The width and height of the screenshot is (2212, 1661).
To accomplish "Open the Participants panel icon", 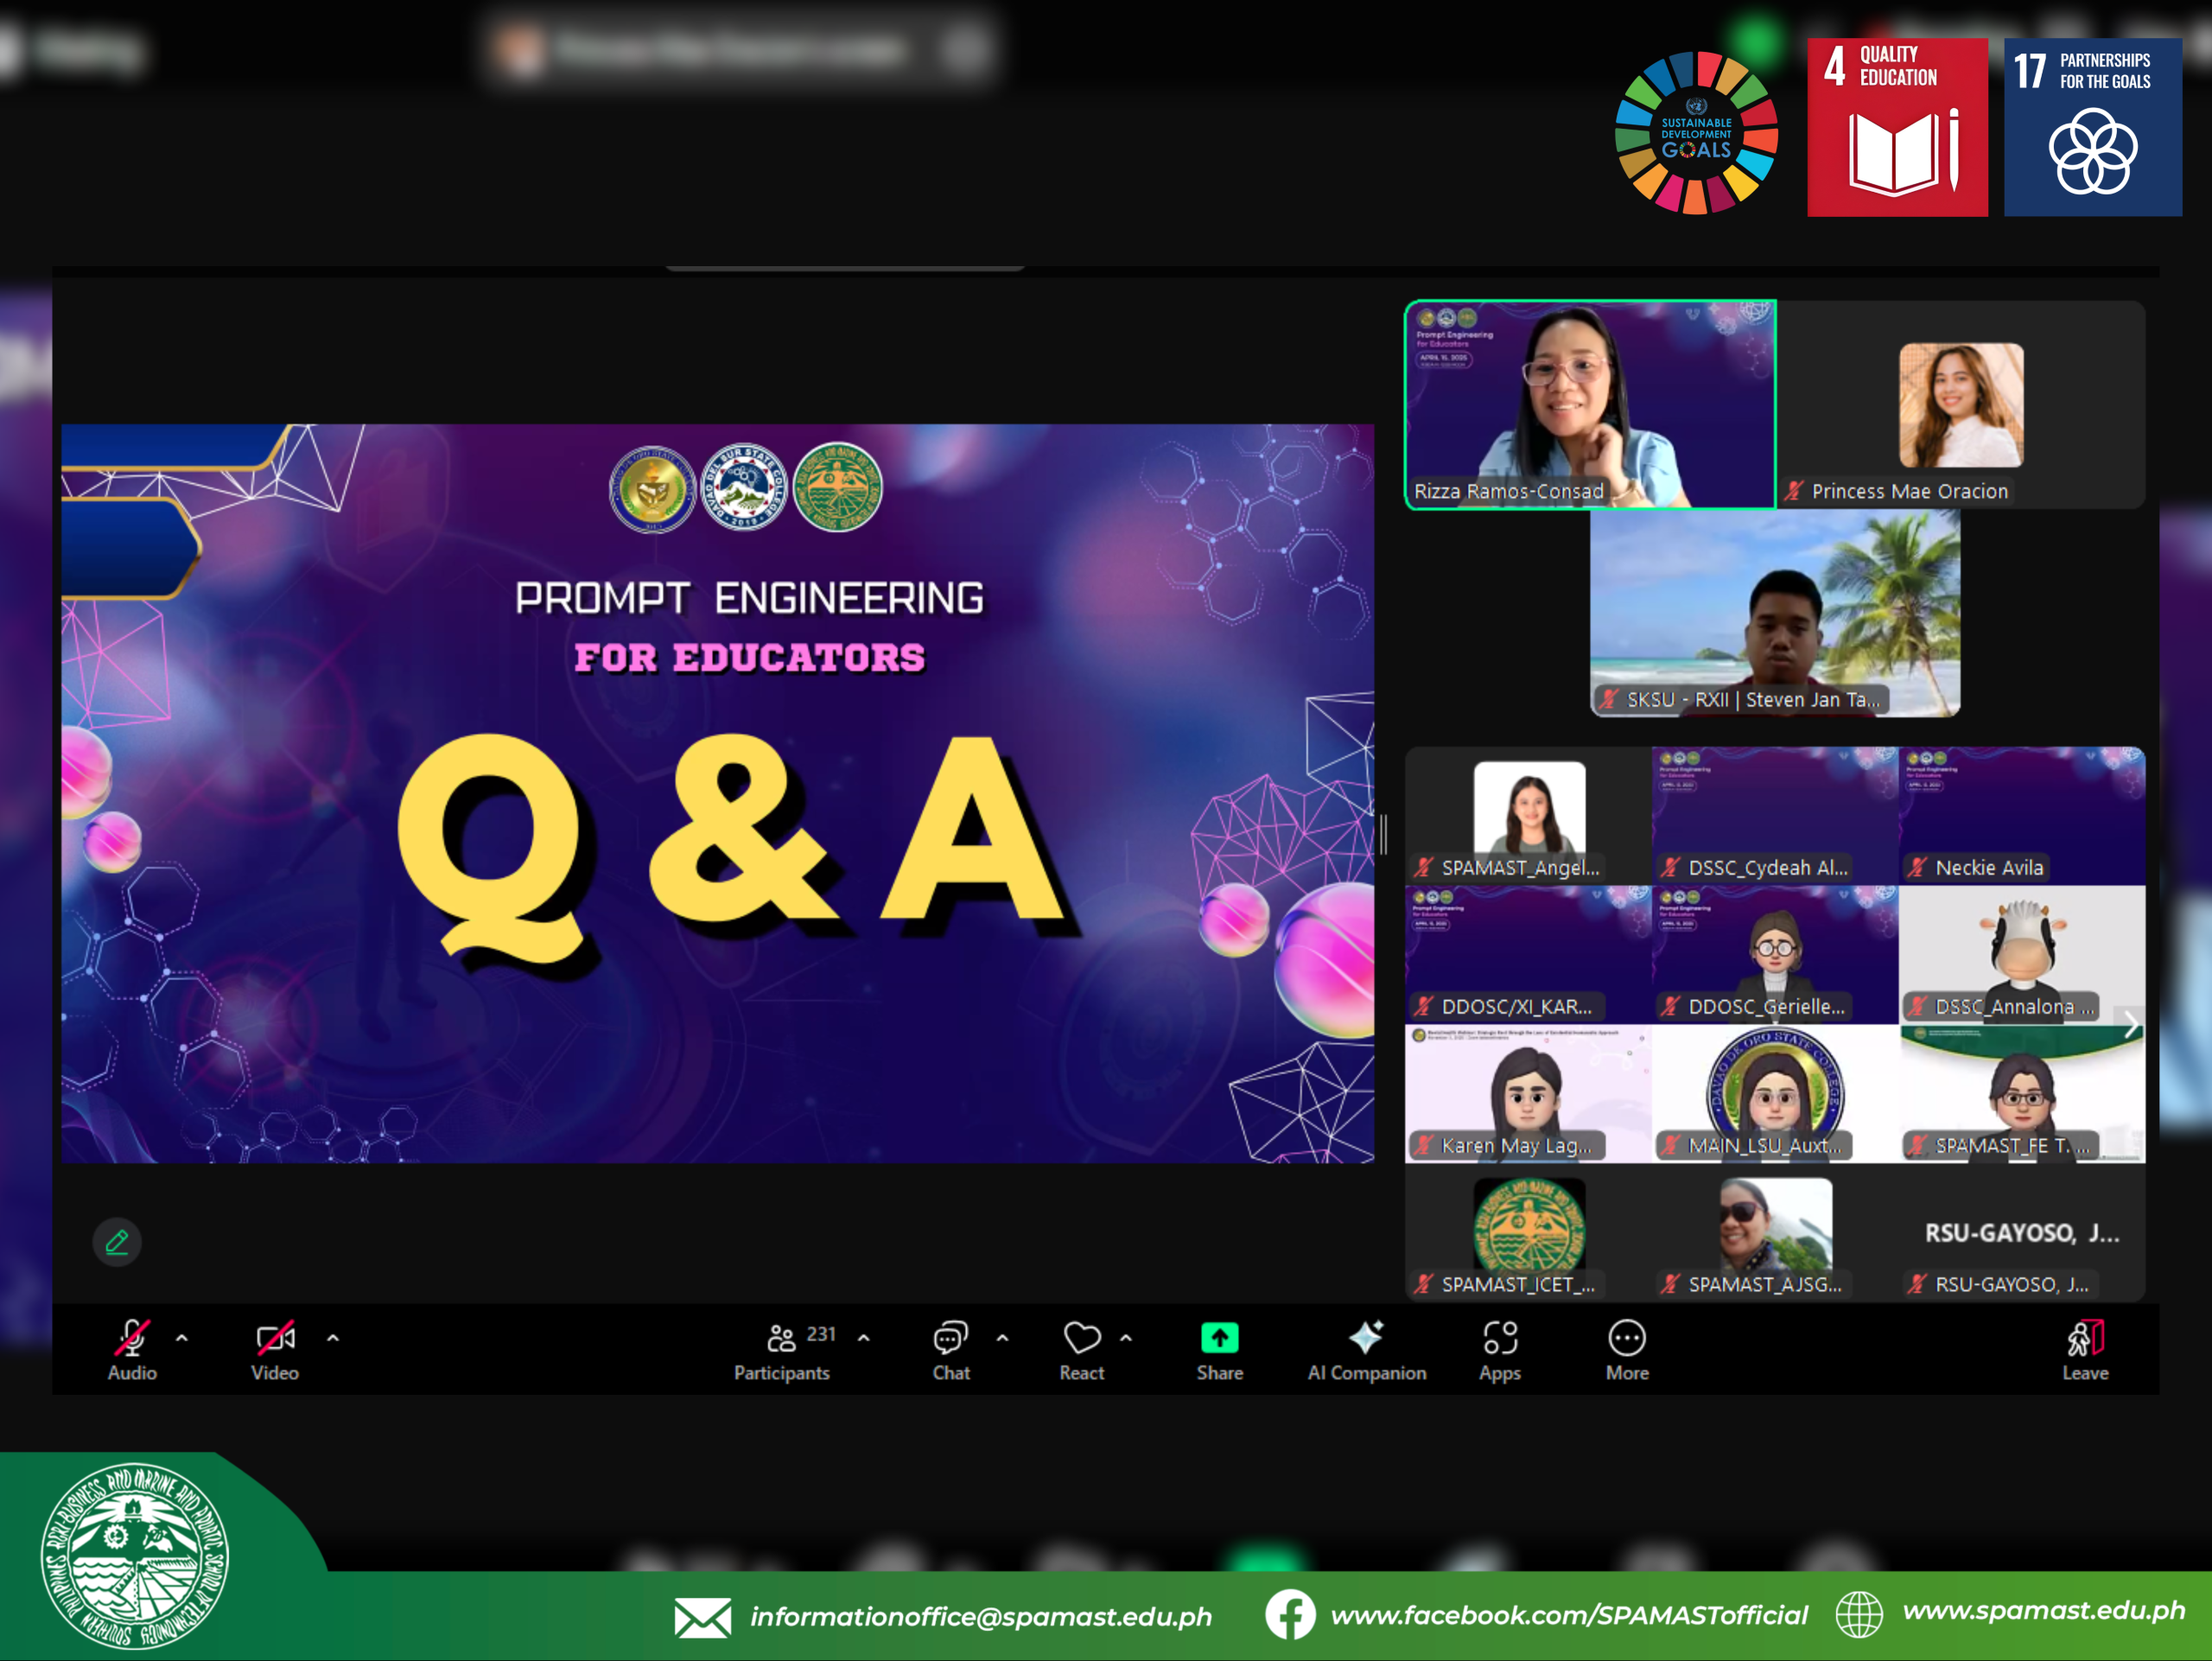I will [x=781, y=1338].
